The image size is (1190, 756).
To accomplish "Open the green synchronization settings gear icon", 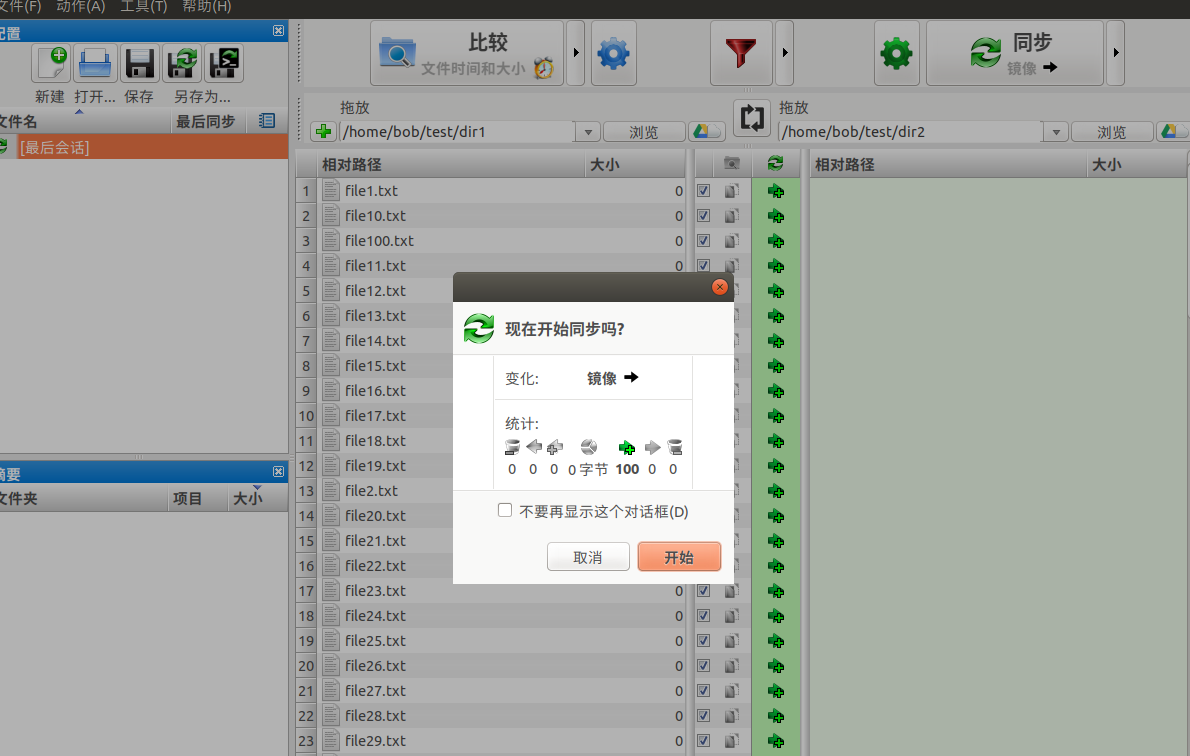I will [x=897, y=55].
